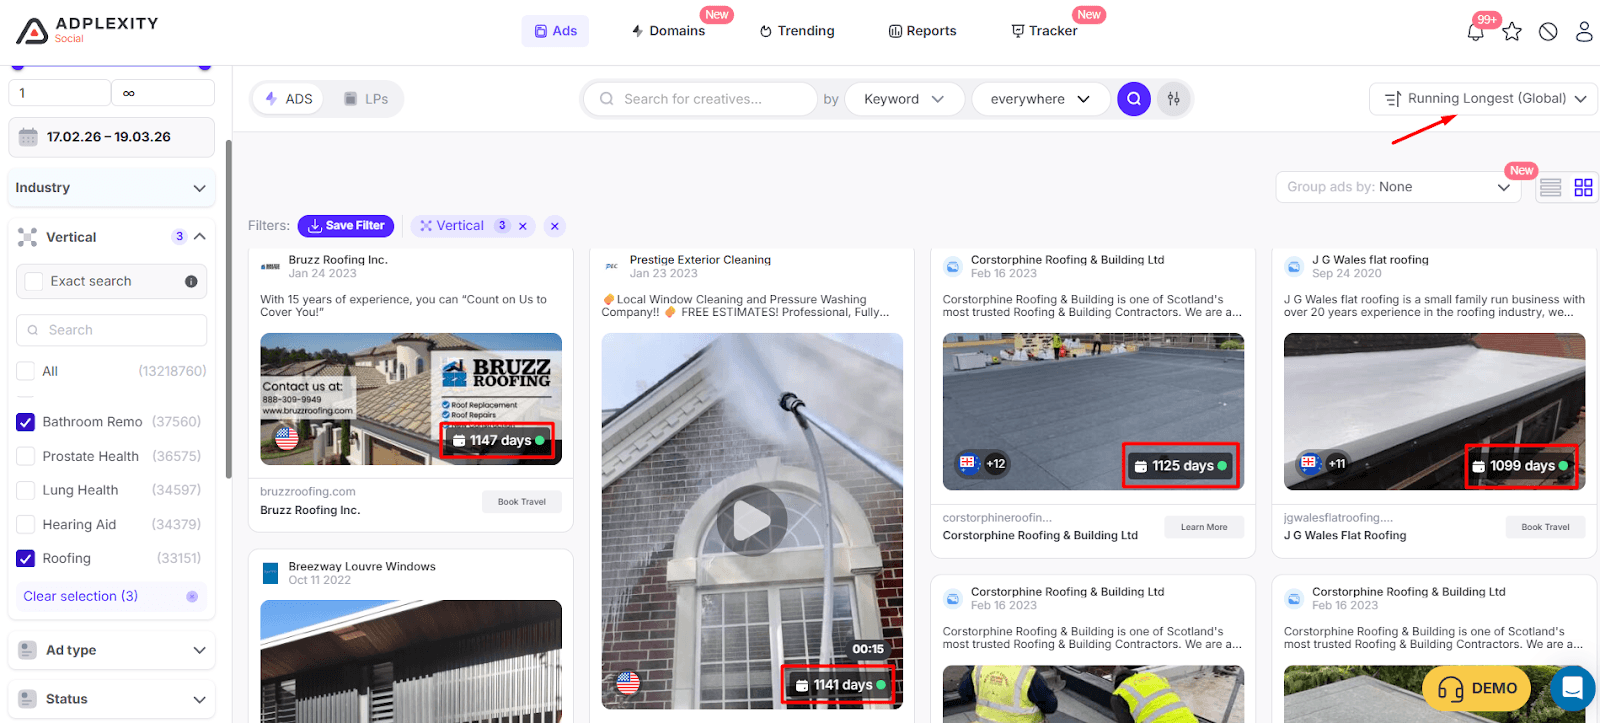The width and height of the screenshot is (1600, 723).
Task: Click Learn More on Corstorphine Roofing ad
Action: [x=1204, y=527]
